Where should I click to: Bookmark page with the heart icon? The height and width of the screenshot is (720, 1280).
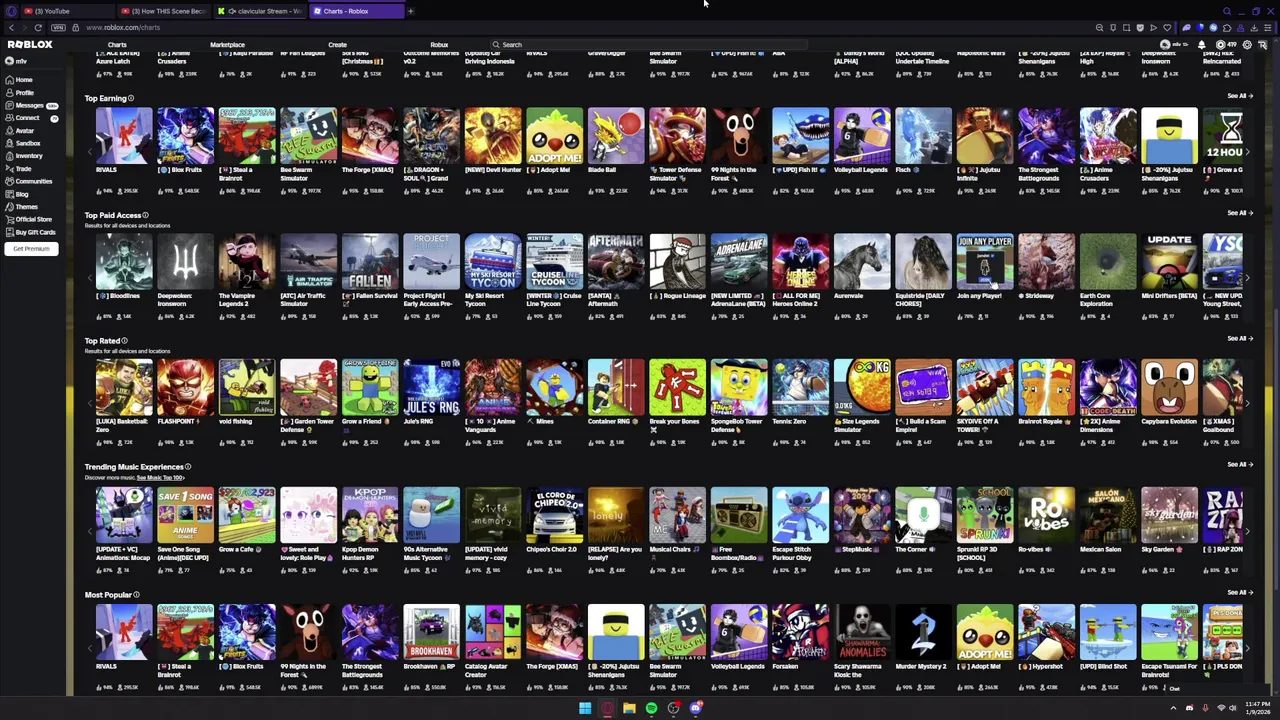[1166, 28]
